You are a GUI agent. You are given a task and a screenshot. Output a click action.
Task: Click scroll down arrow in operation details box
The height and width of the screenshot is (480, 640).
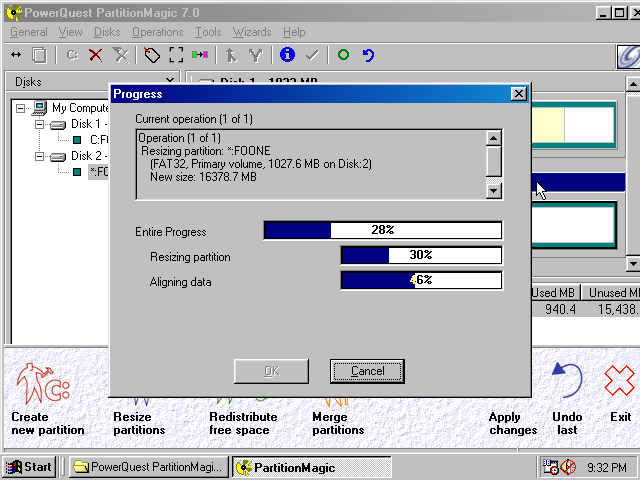[x=494, y=191]
